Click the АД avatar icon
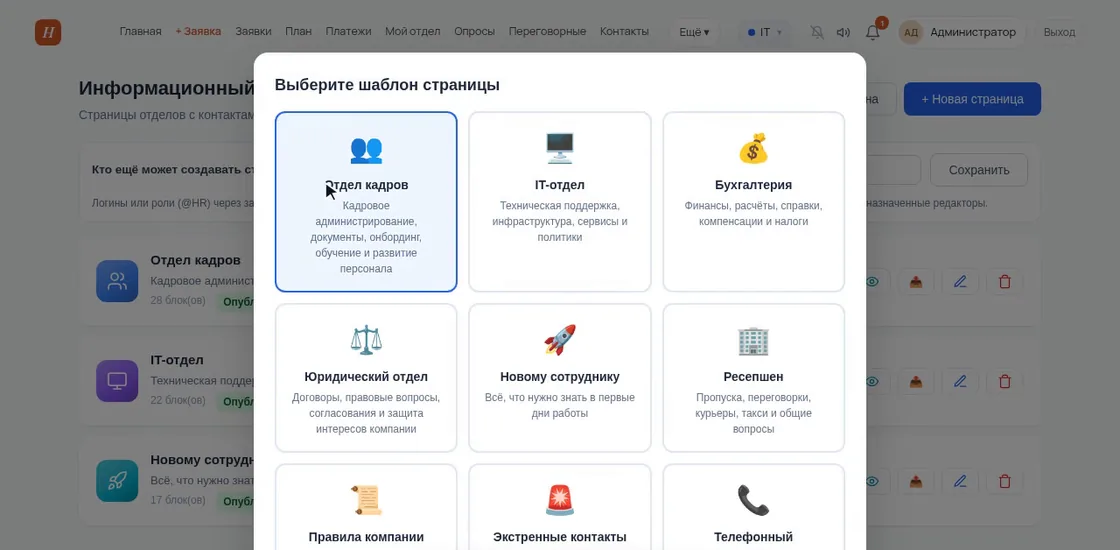This screenshot has width=1120, height=550. pyautogui.click(x=911, y=32)
